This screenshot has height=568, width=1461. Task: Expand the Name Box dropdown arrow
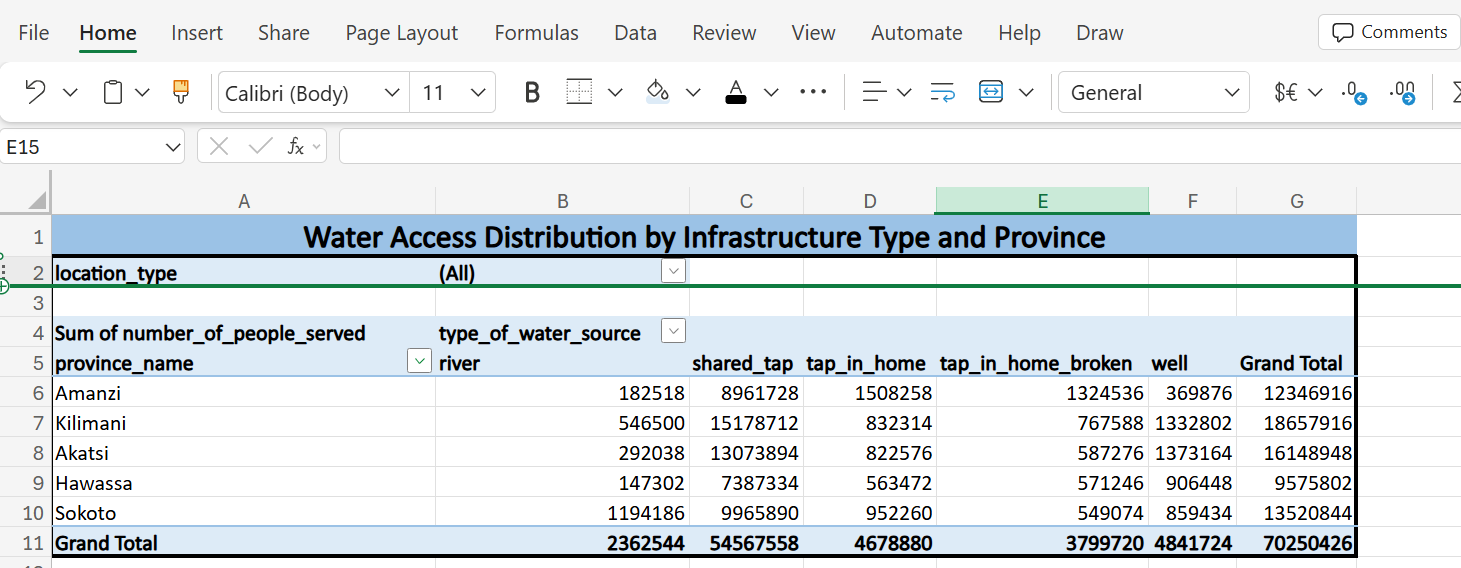[172, 147]
